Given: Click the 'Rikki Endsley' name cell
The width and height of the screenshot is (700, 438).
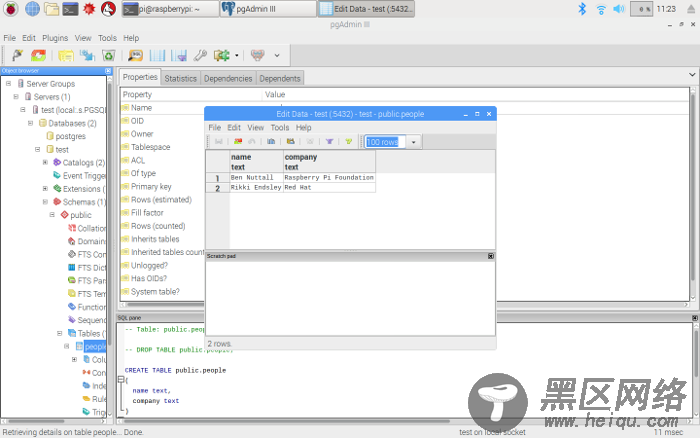Looking at the screenshot, I should pyautogui.click(x=256, y=188).
